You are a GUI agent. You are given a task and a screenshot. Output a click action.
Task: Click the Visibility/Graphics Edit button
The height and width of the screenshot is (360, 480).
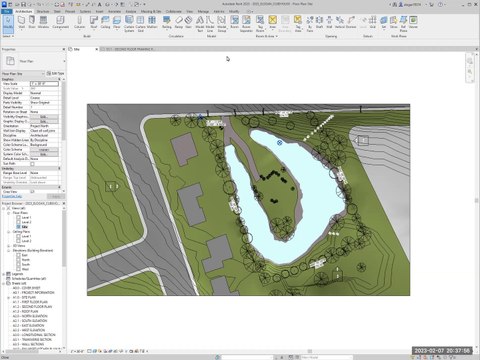(x=44, y=117)
